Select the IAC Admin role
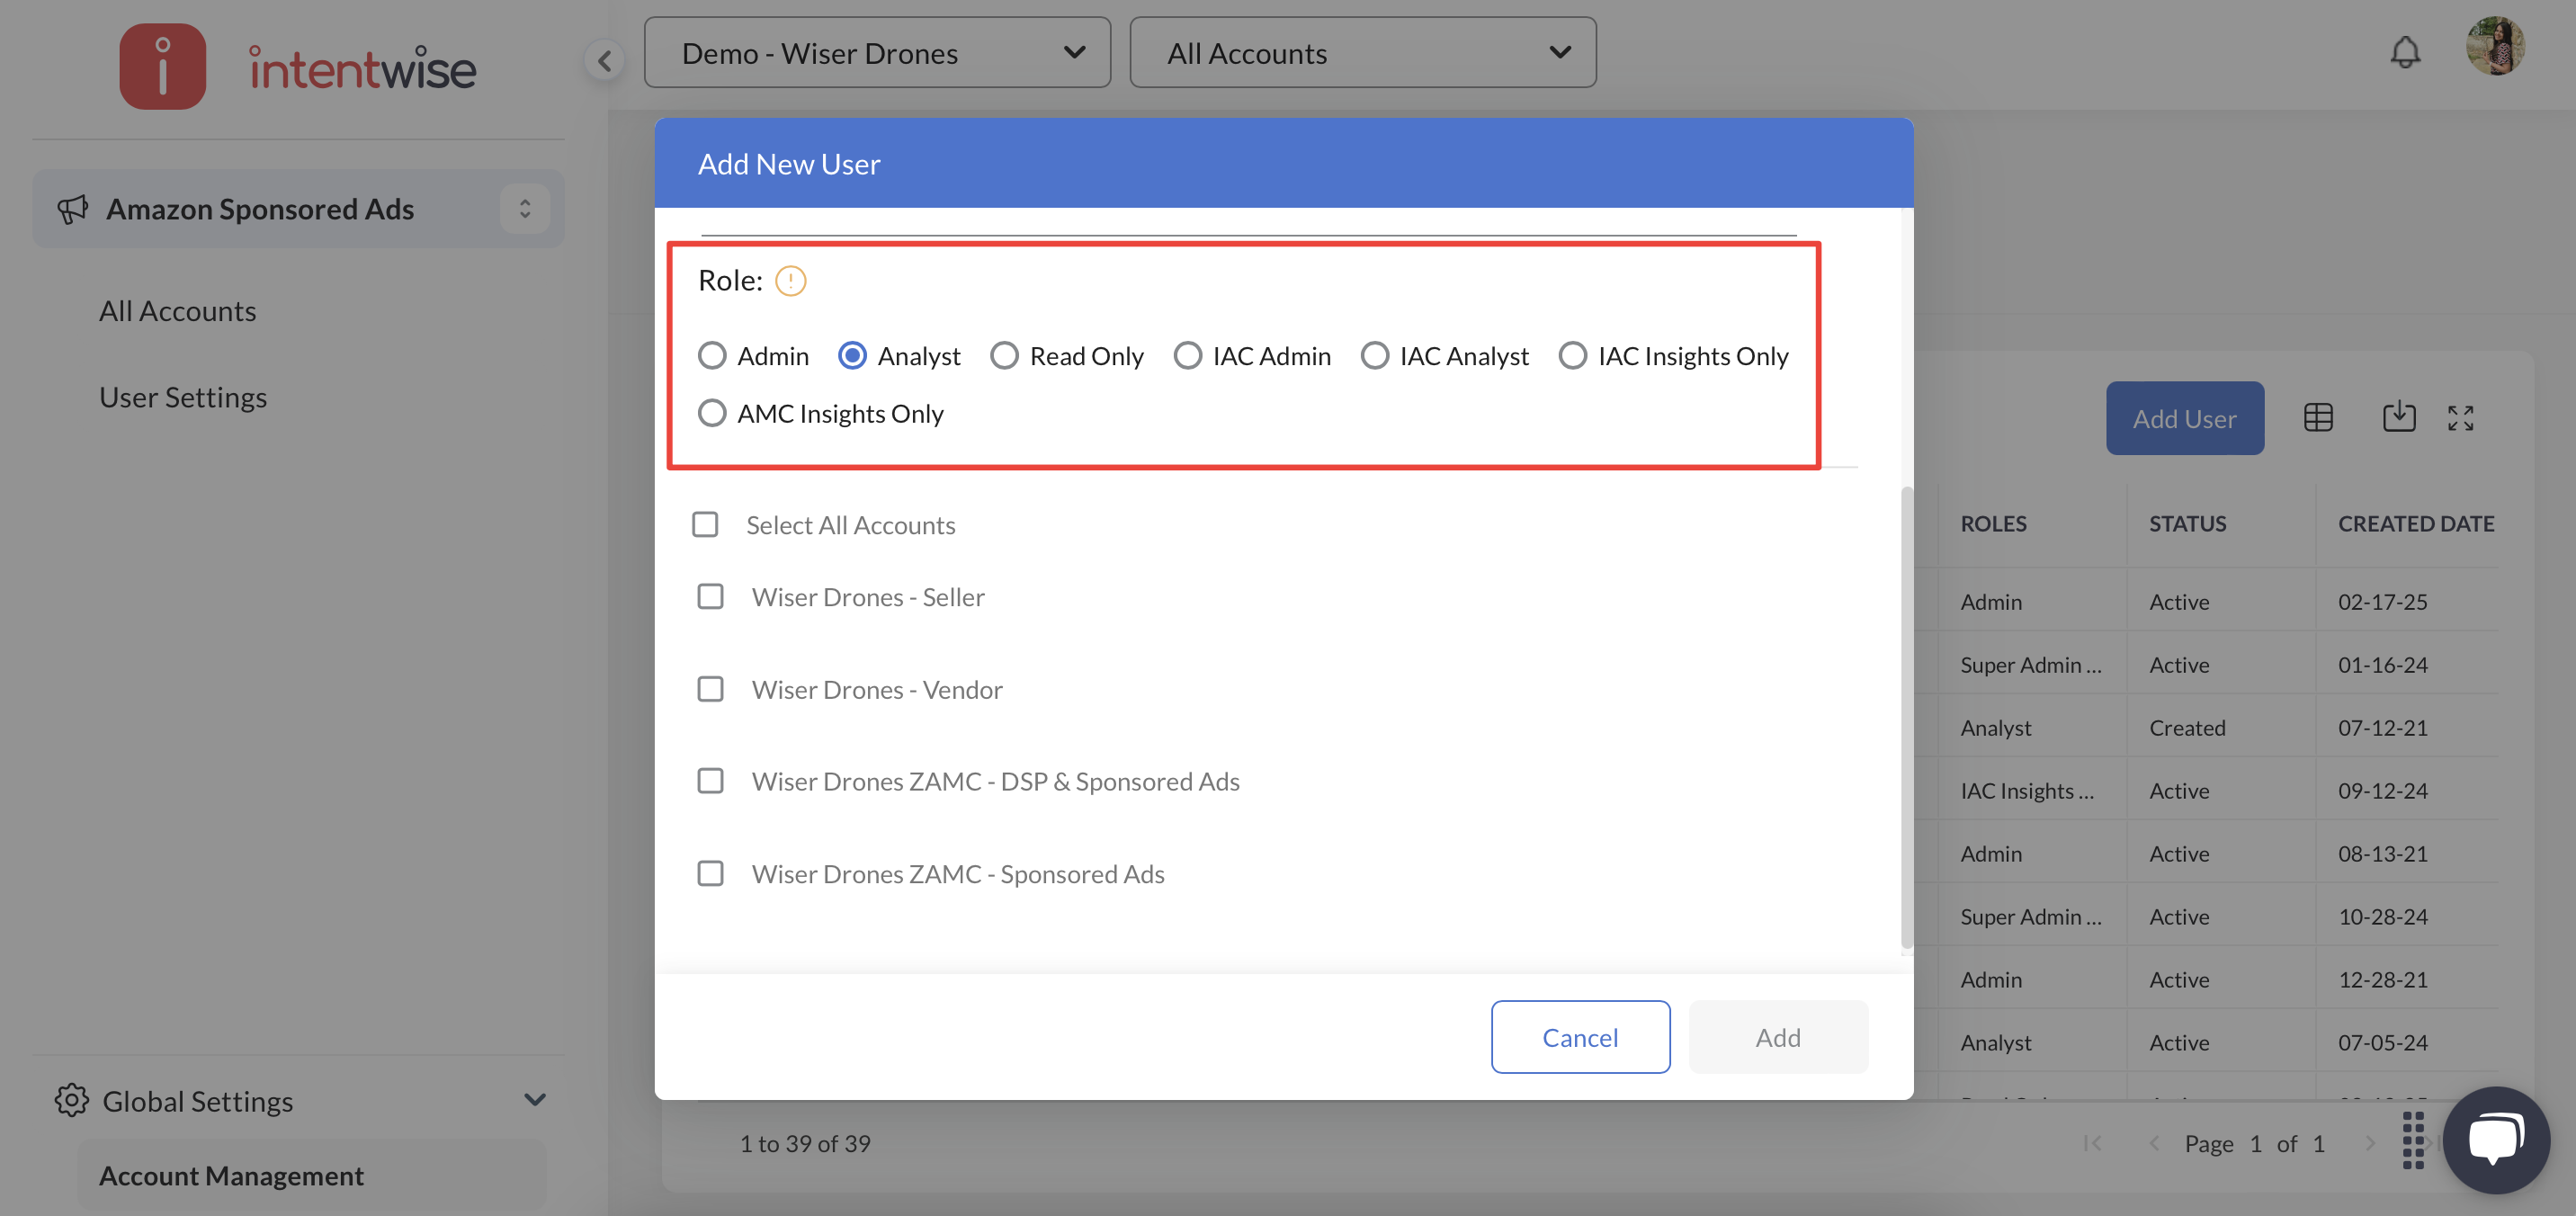Screen dimensions: 2576x1216 click(1187, 356)
